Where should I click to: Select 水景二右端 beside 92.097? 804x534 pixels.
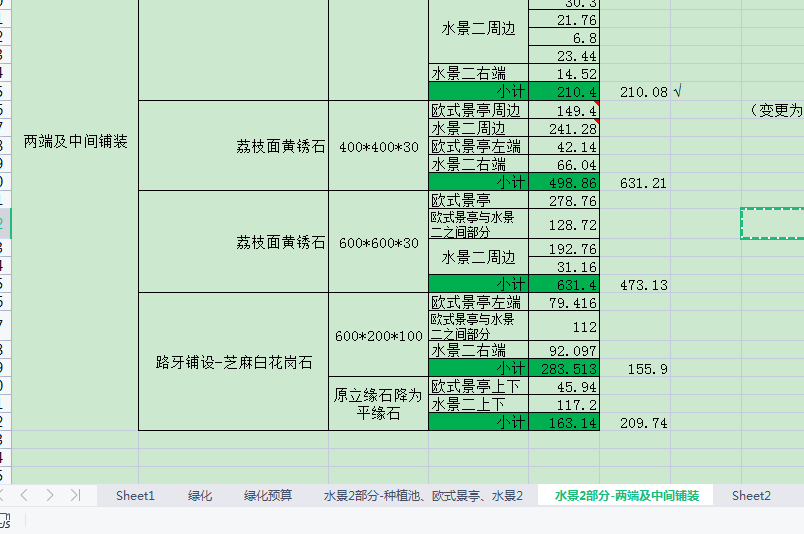click(x=478, y=349)
